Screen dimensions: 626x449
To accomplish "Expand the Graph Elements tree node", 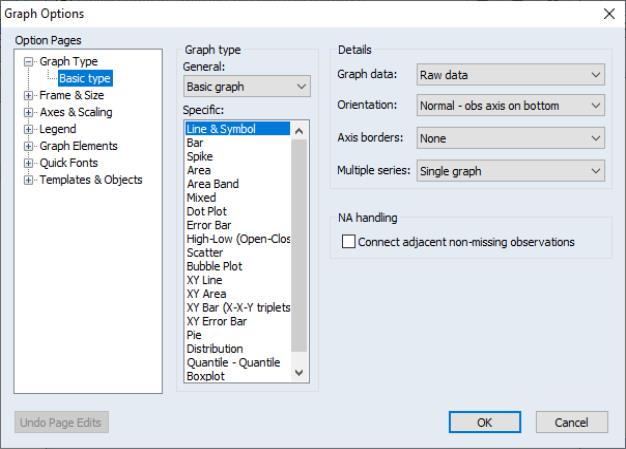I will tap(28, 146).
